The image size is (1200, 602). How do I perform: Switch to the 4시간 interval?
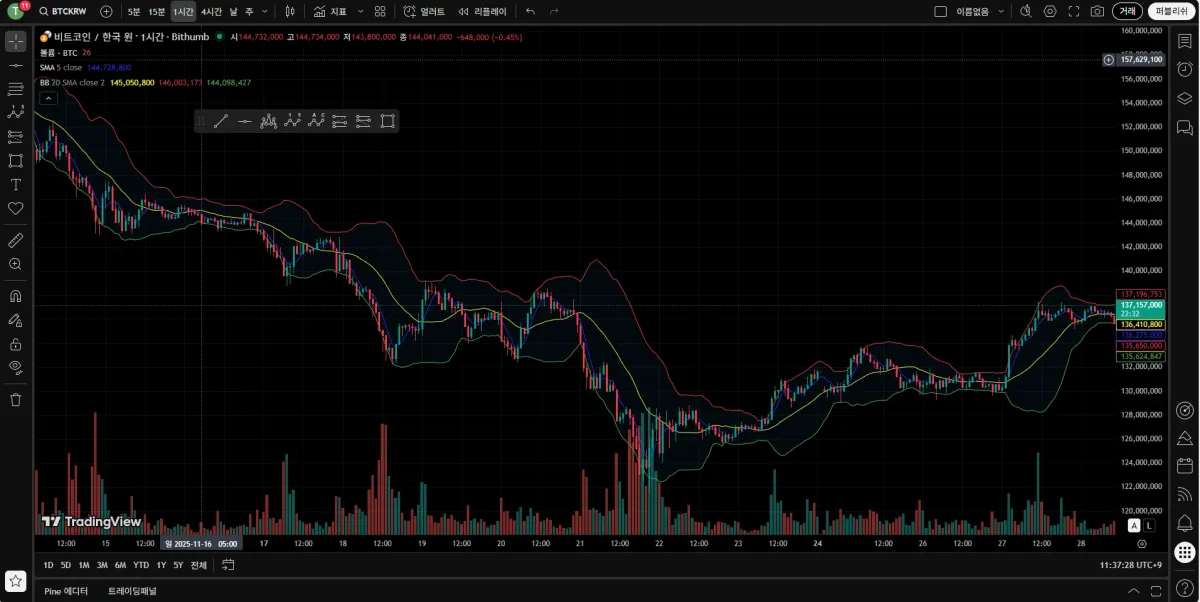point(211,11)
